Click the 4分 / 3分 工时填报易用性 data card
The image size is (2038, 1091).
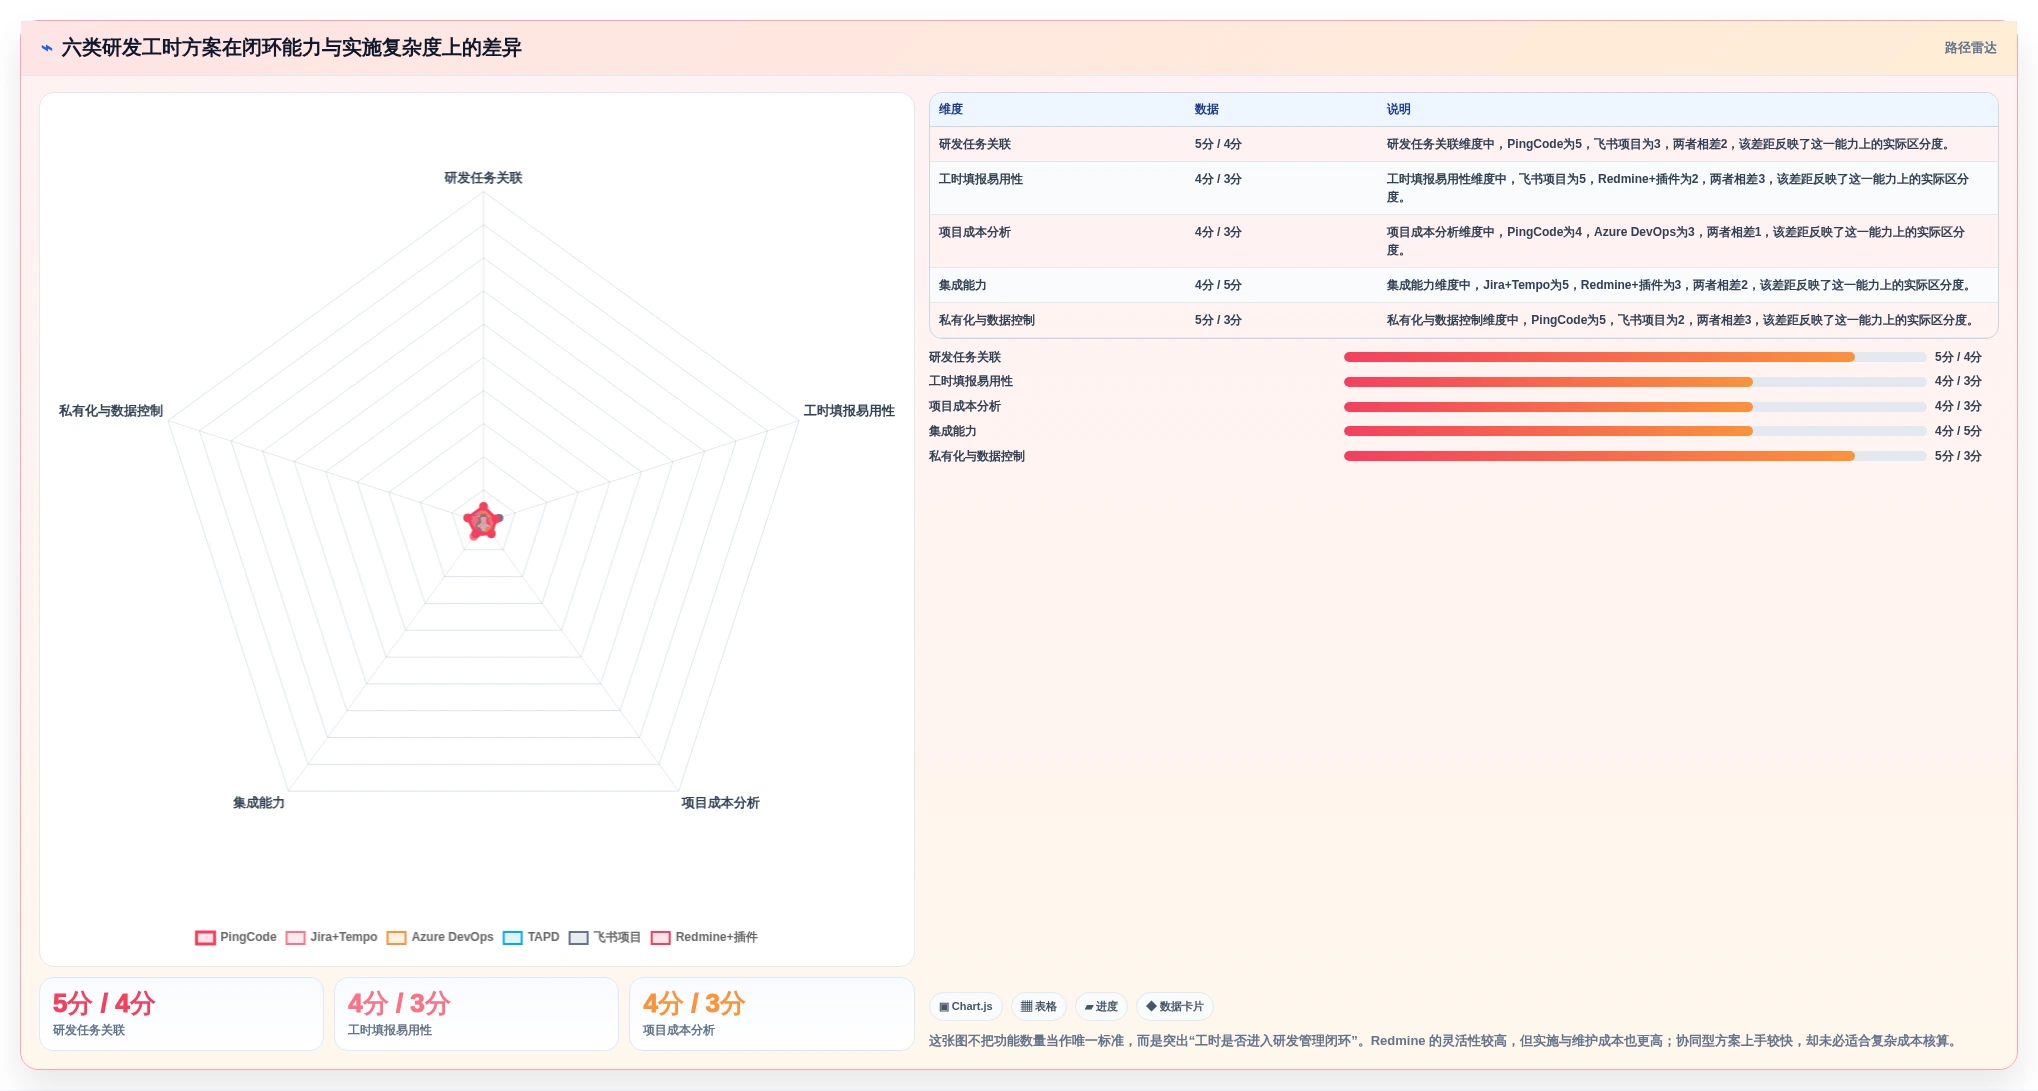coord(476,1014)
